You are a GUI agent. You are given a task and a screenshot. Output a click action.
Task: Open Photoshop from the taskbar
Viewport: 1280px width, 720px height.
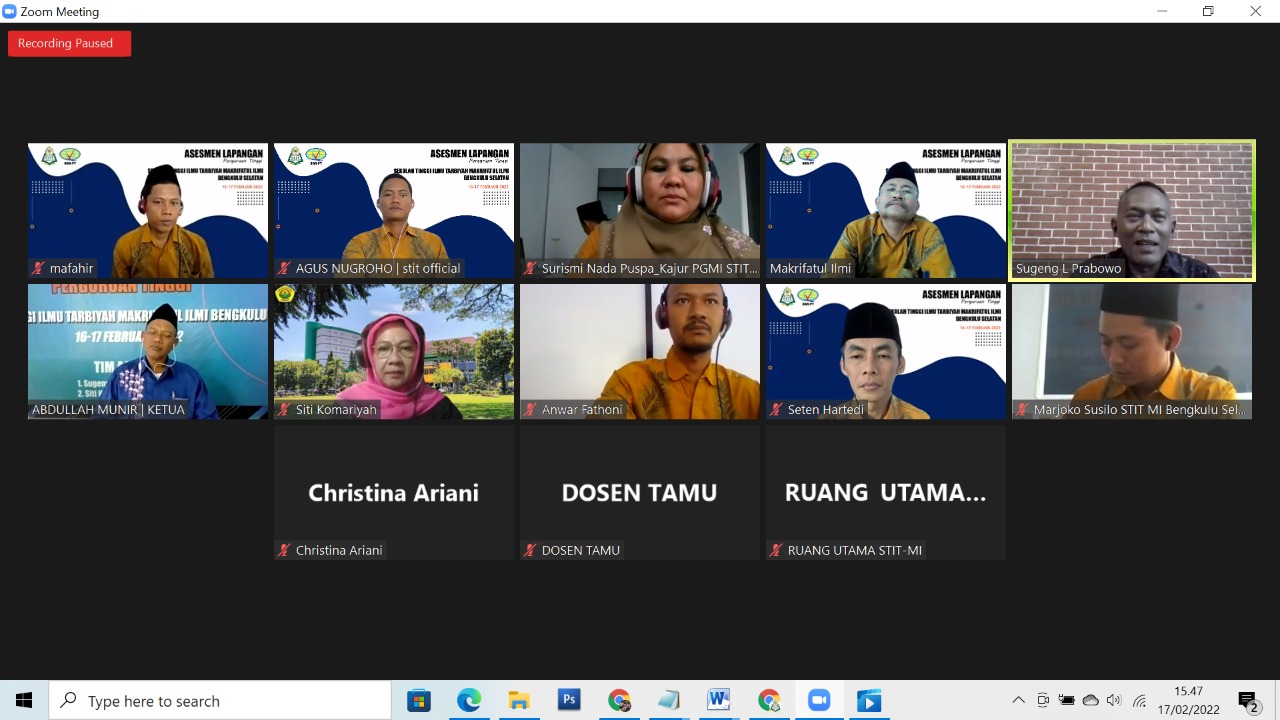tap(569, 701)
